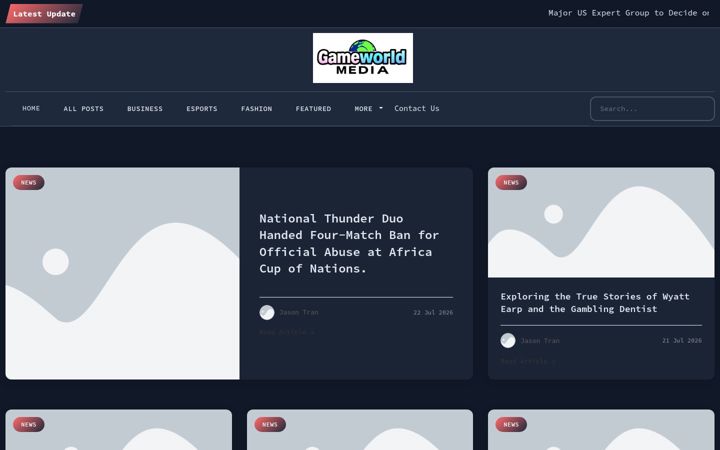Go to All Posts page

click(x=83, y=109)
